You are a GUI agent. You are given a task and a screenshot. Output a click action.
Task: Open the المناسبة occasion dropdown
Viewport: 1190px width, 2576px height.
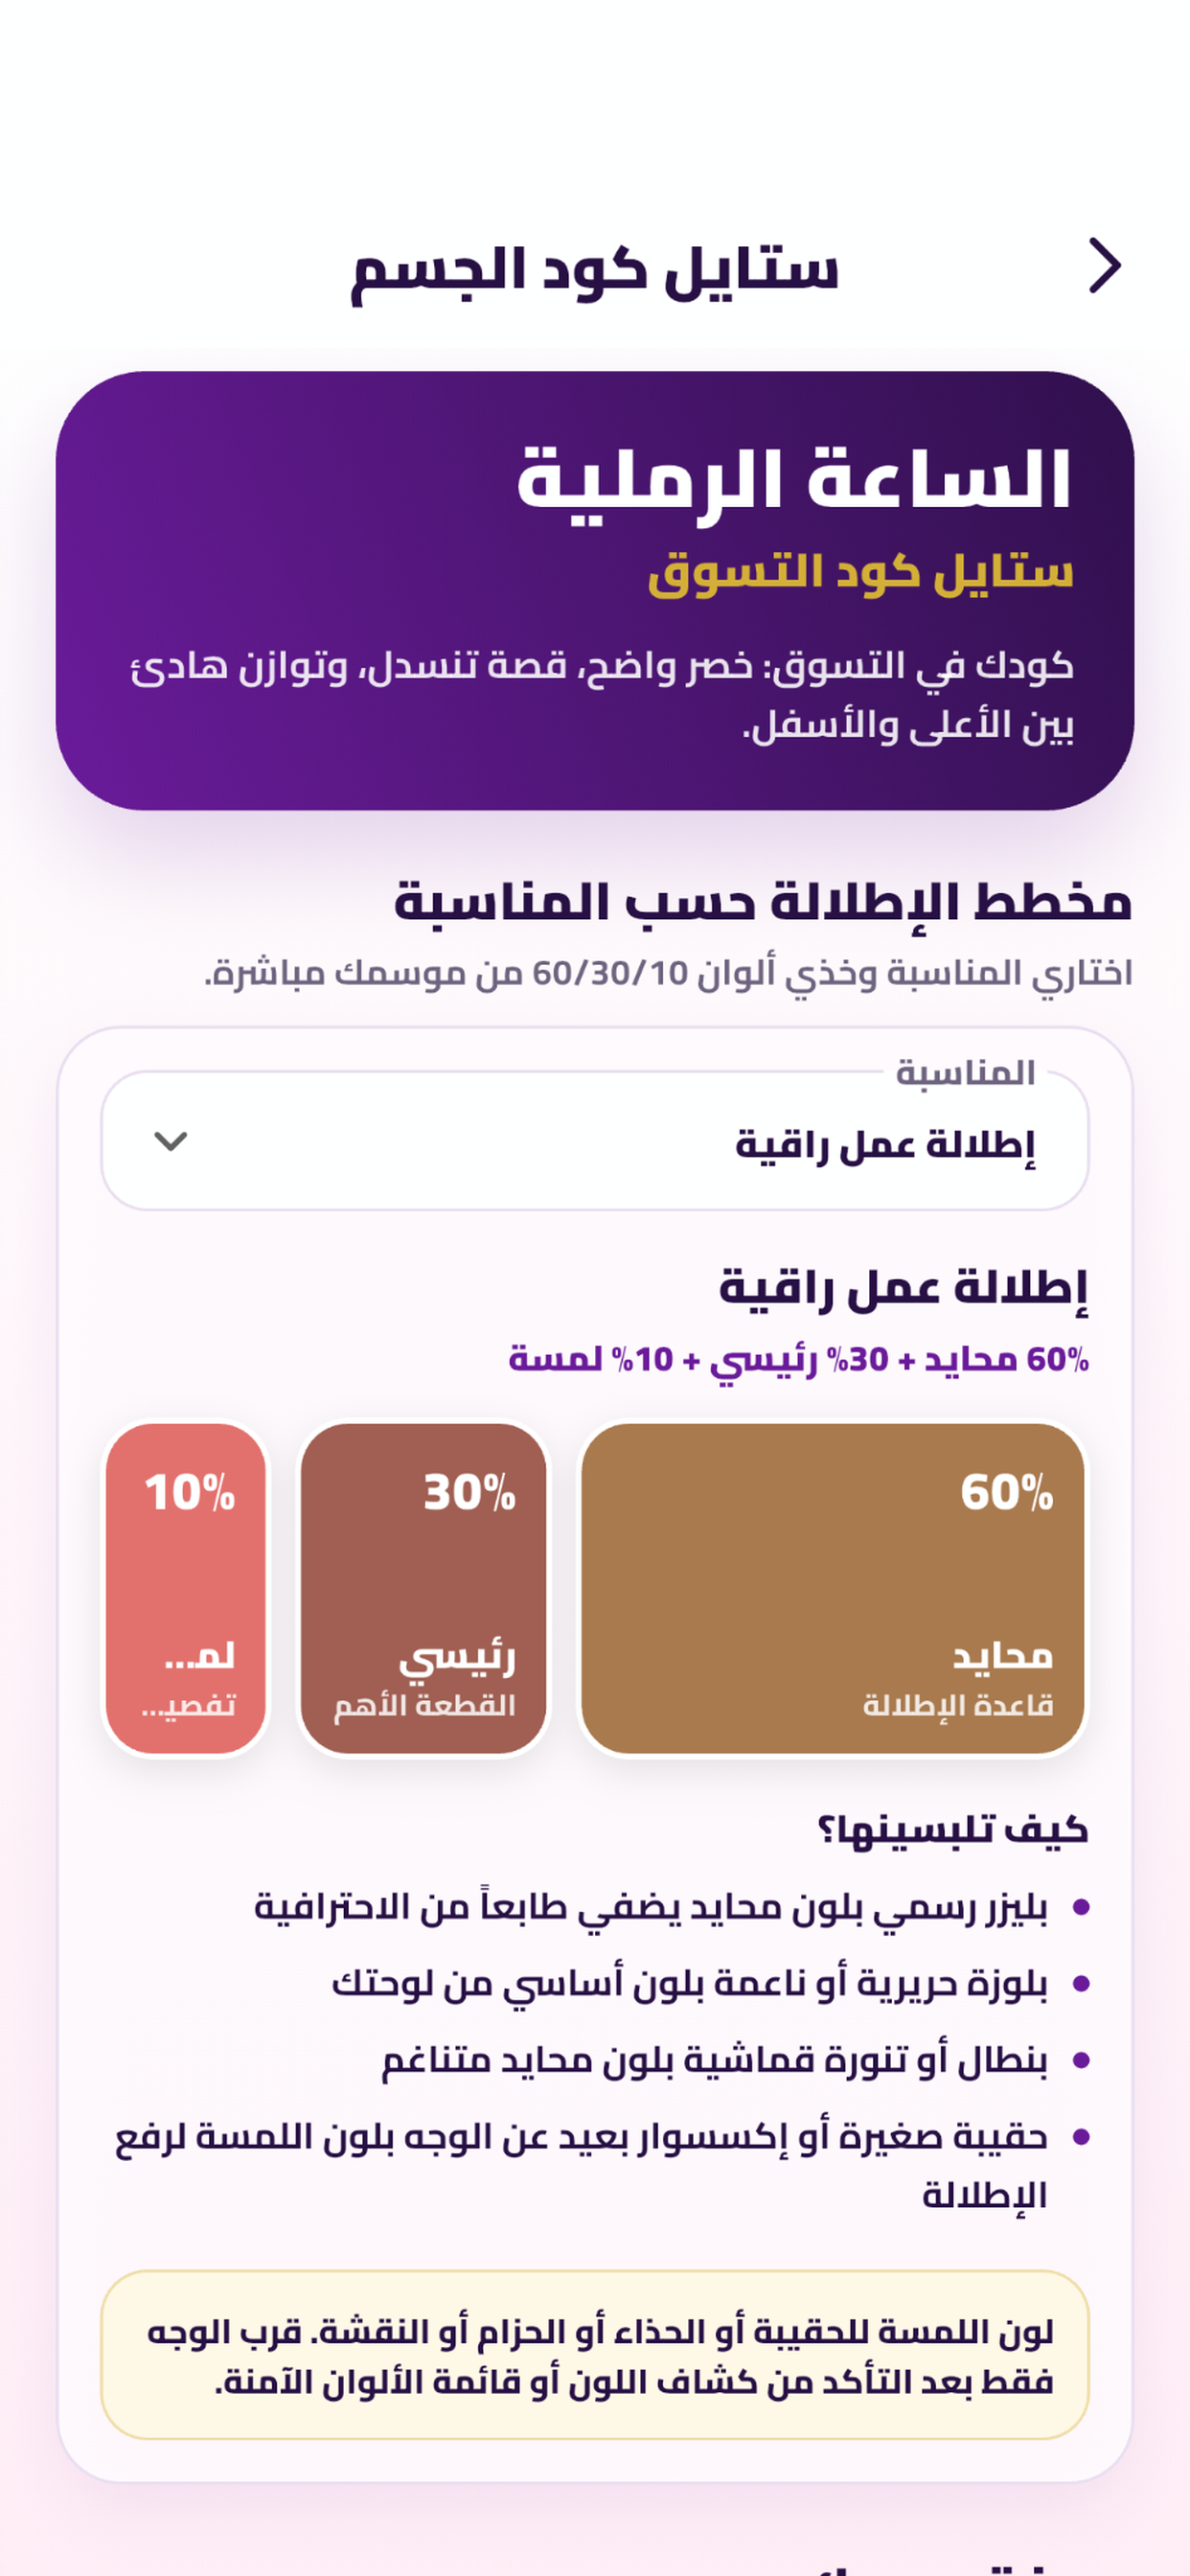pyautogui.click(x=595, y=1141)
